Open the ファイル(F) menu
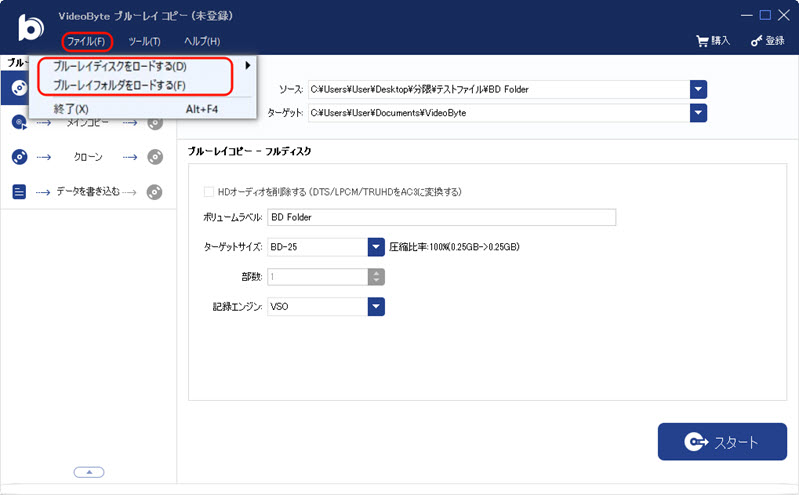This screenshot has height=495, width=799. (86, 41)
